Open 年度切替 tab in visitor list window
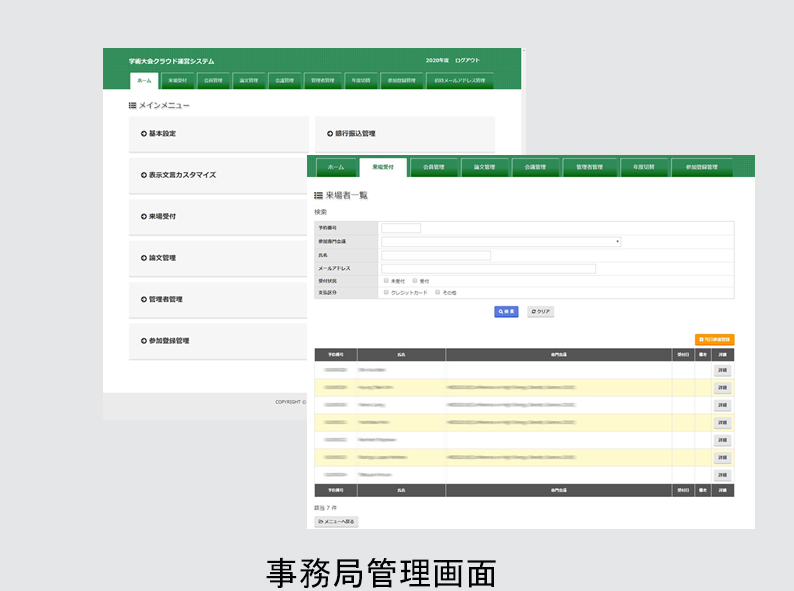The height and width of the screenshot is (591, 794). [x=644, y=167]
